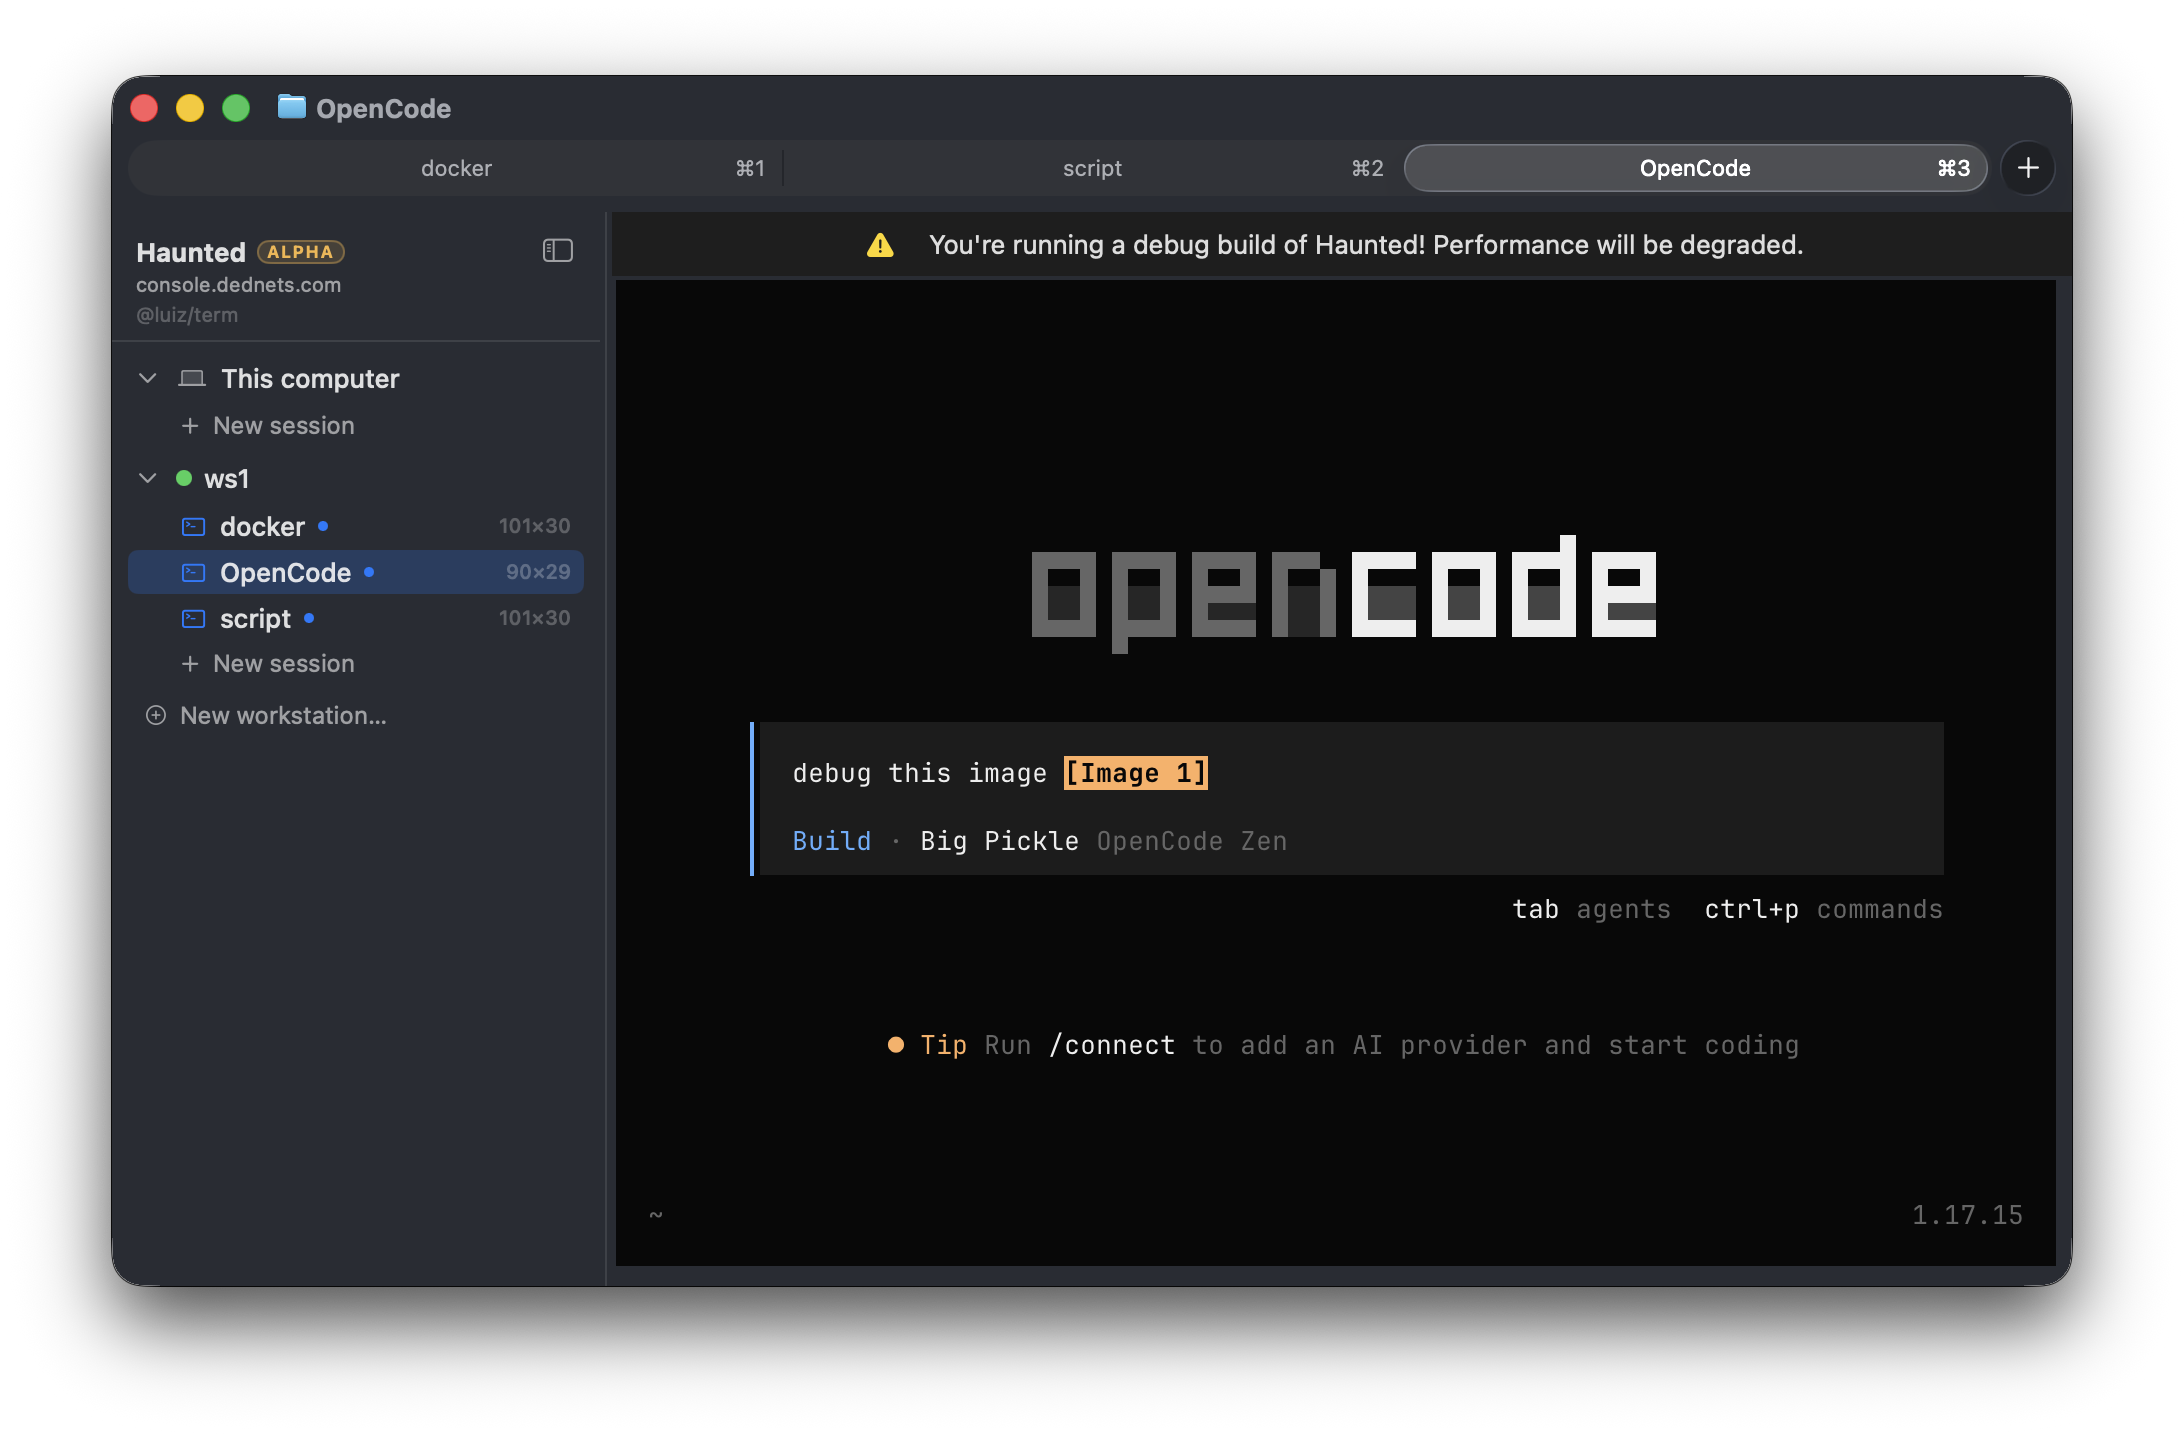
Task: Click the laptop icon beside This computer
Action: pyautogui.click(x=192, y=378)
